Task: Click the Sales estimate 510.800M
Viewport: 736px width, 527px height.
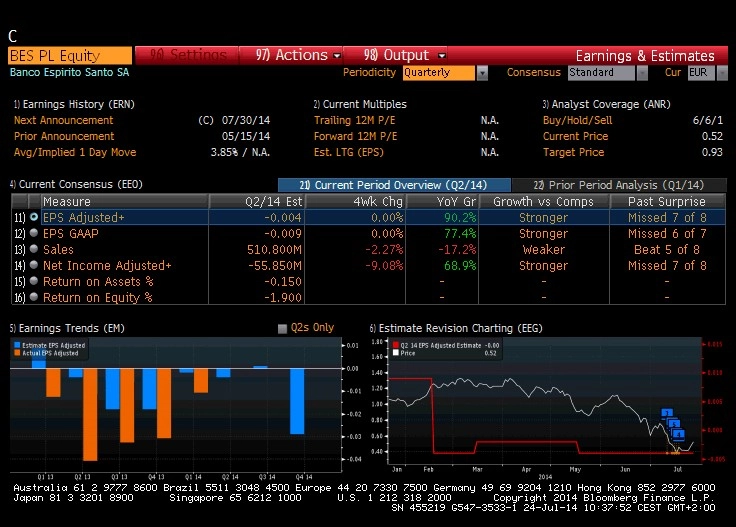Action: tap(274, 249)
